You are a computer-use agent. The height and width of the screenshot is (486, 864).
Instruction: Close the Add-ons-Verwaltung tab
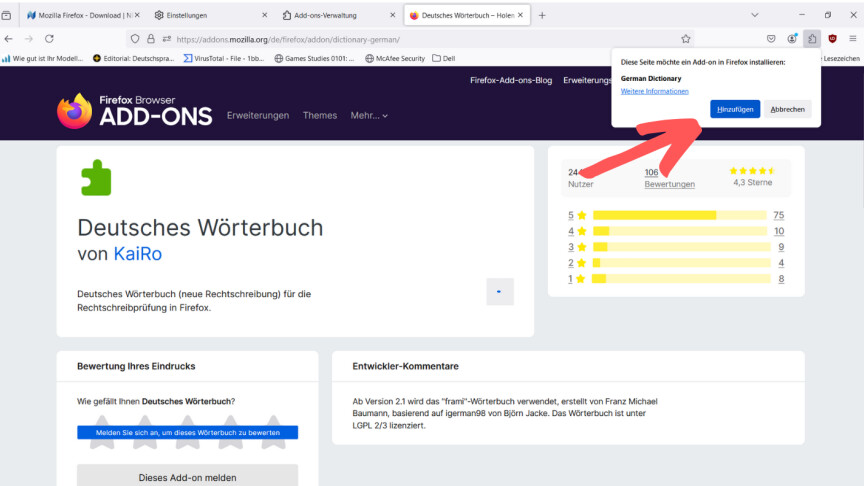(392, 15)
